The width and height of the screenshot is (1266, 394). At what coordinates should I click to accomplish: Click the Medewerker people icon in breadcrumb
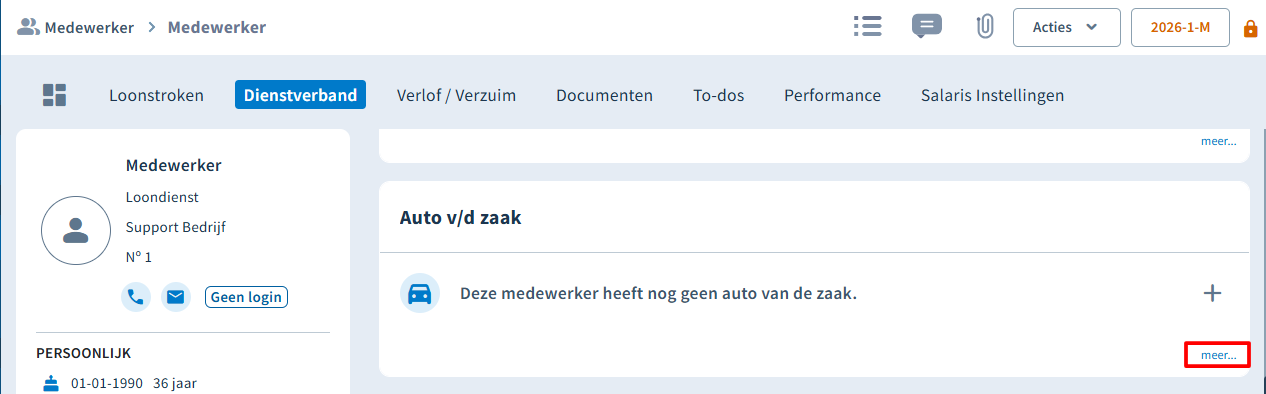pos(29,27)
